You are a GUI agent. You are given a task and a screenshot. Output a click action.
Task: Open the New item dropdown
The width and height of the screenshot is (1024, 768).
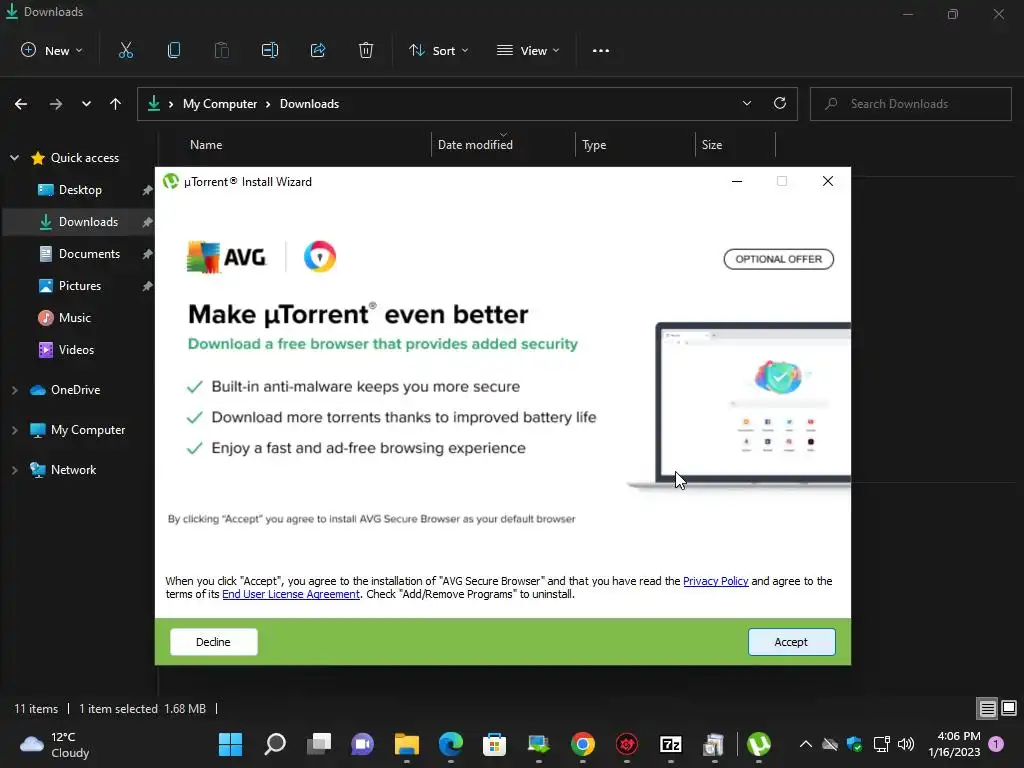[x=52, y=50]
